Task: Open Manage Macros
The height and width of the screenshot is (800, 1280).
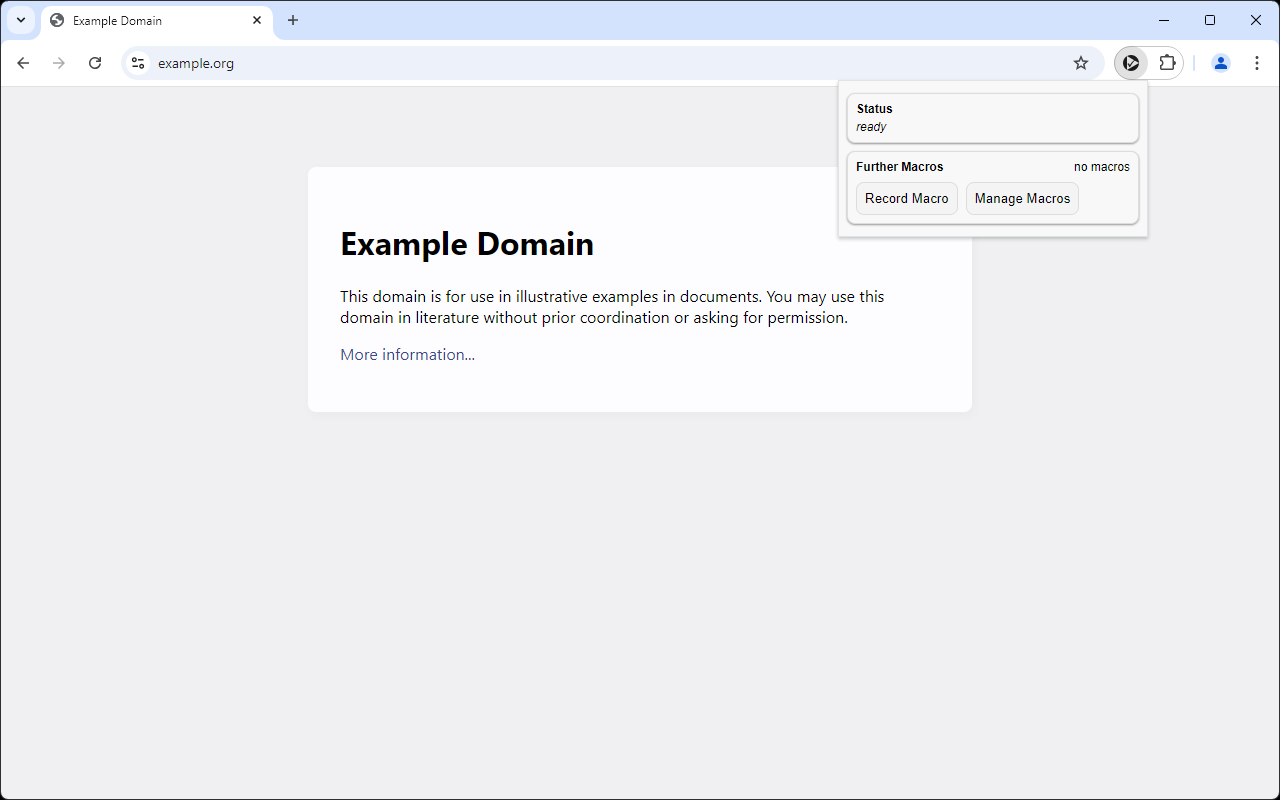Action: [x=1021, y=198]
